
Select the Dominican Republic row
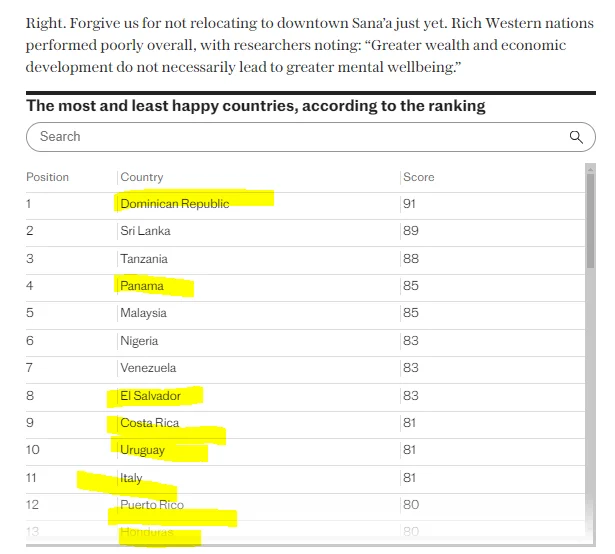coord(306,204)
